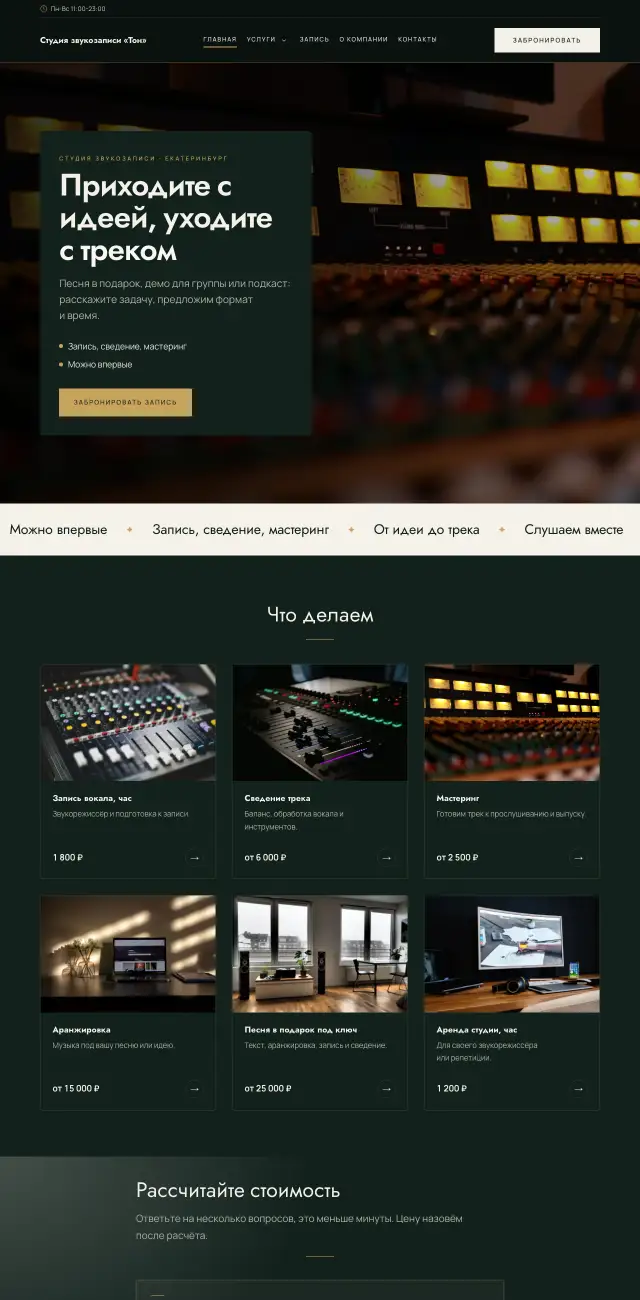The width and height of the screenshot is (640, 1300).
Task: Open the arrow on Песня в подарок card
Action: (x=386, y=1088)
